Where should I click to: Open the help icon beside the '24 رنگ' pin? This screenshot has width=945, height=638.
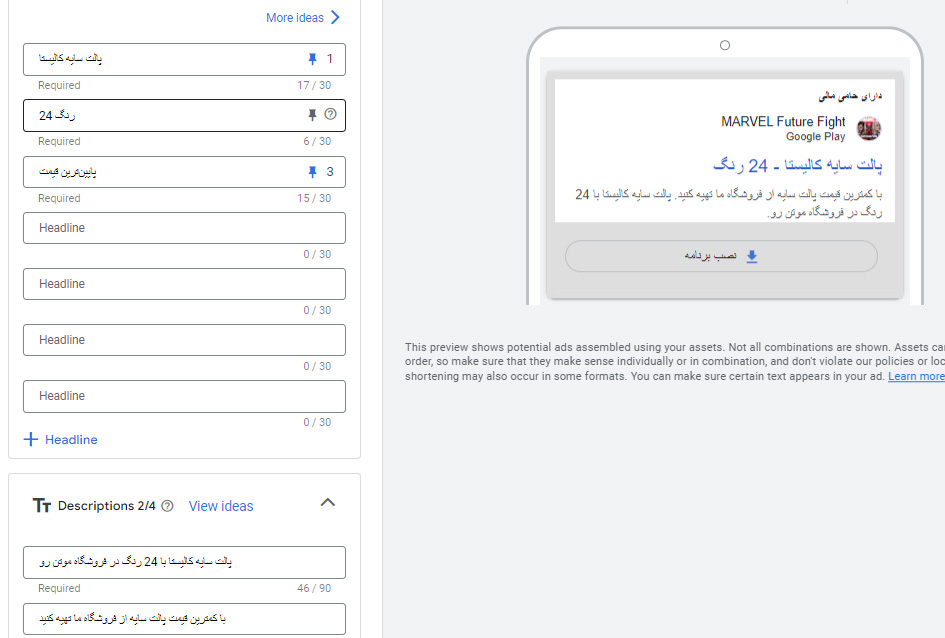pyautogui.click(x=330, y=114)
